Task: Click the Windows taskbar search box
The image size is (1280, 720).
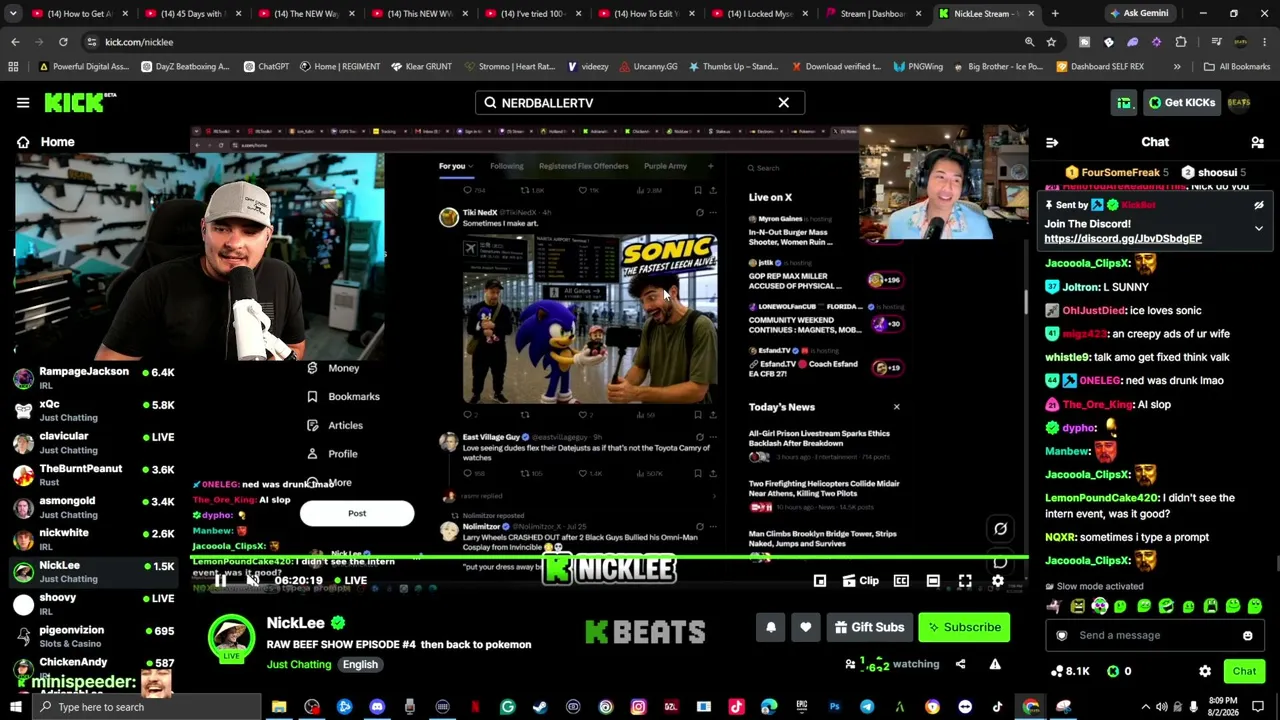Action: 146,707
